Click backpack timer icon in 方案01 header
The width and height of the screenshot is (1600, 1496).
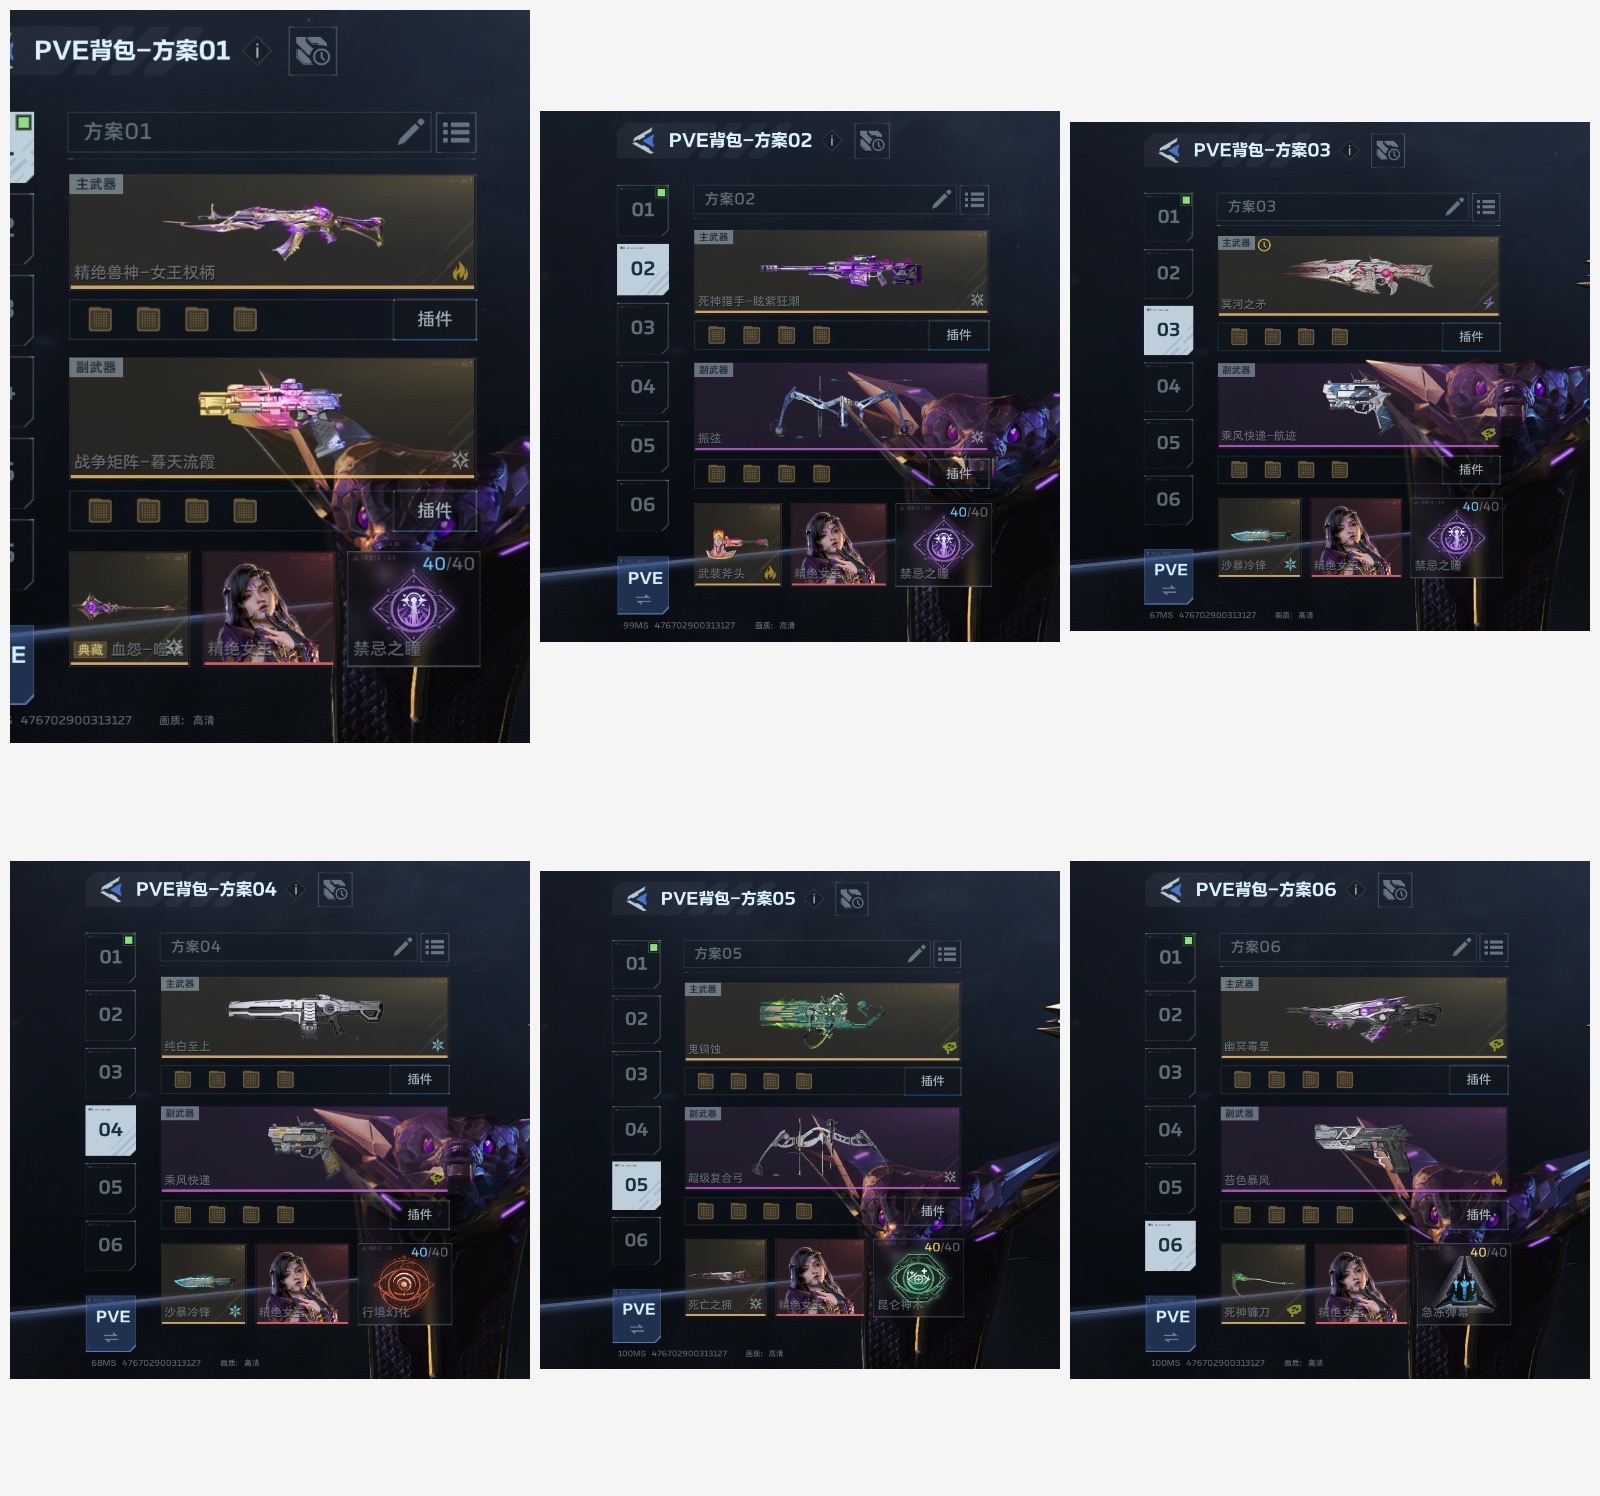313,51
